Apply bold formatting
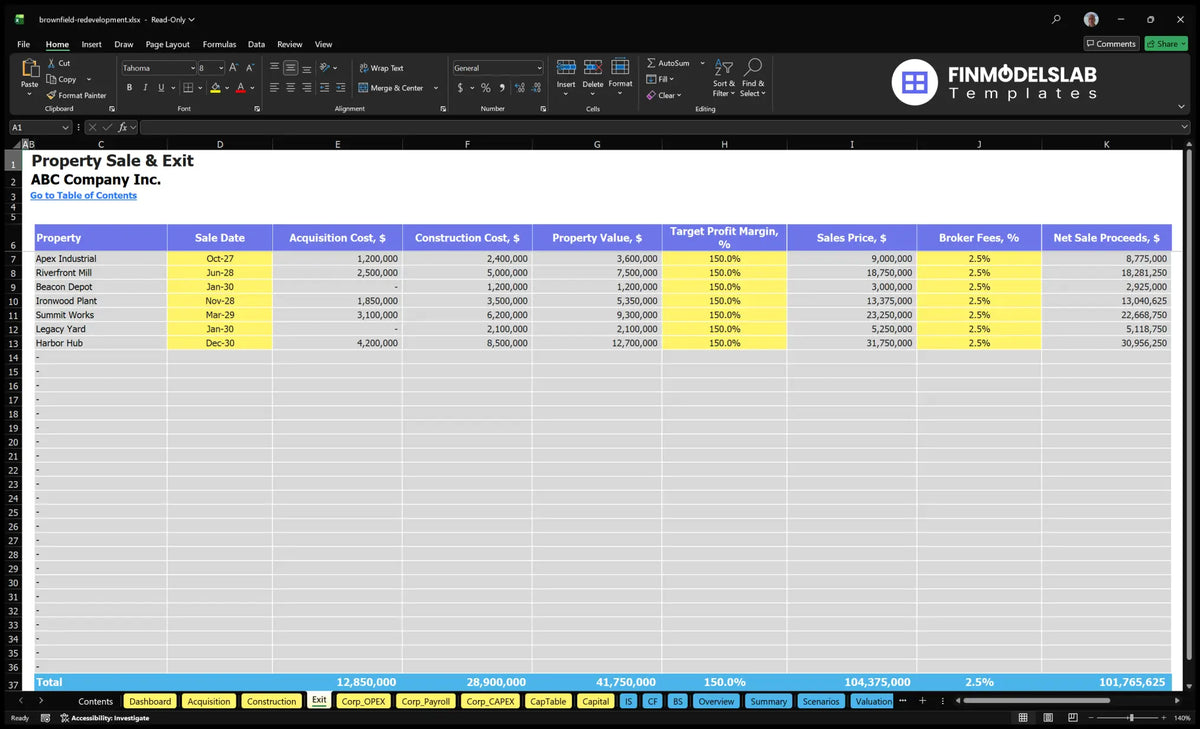The width and height of the screenshot is (1200, 729). [x=130, y=88]
